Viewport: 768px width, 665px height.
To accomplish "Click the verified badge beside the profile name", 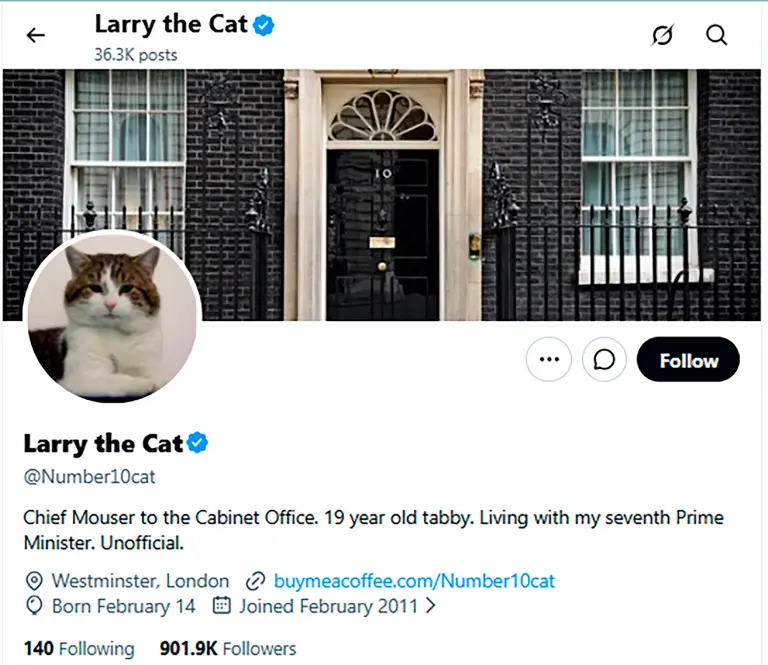I will 197,443.
